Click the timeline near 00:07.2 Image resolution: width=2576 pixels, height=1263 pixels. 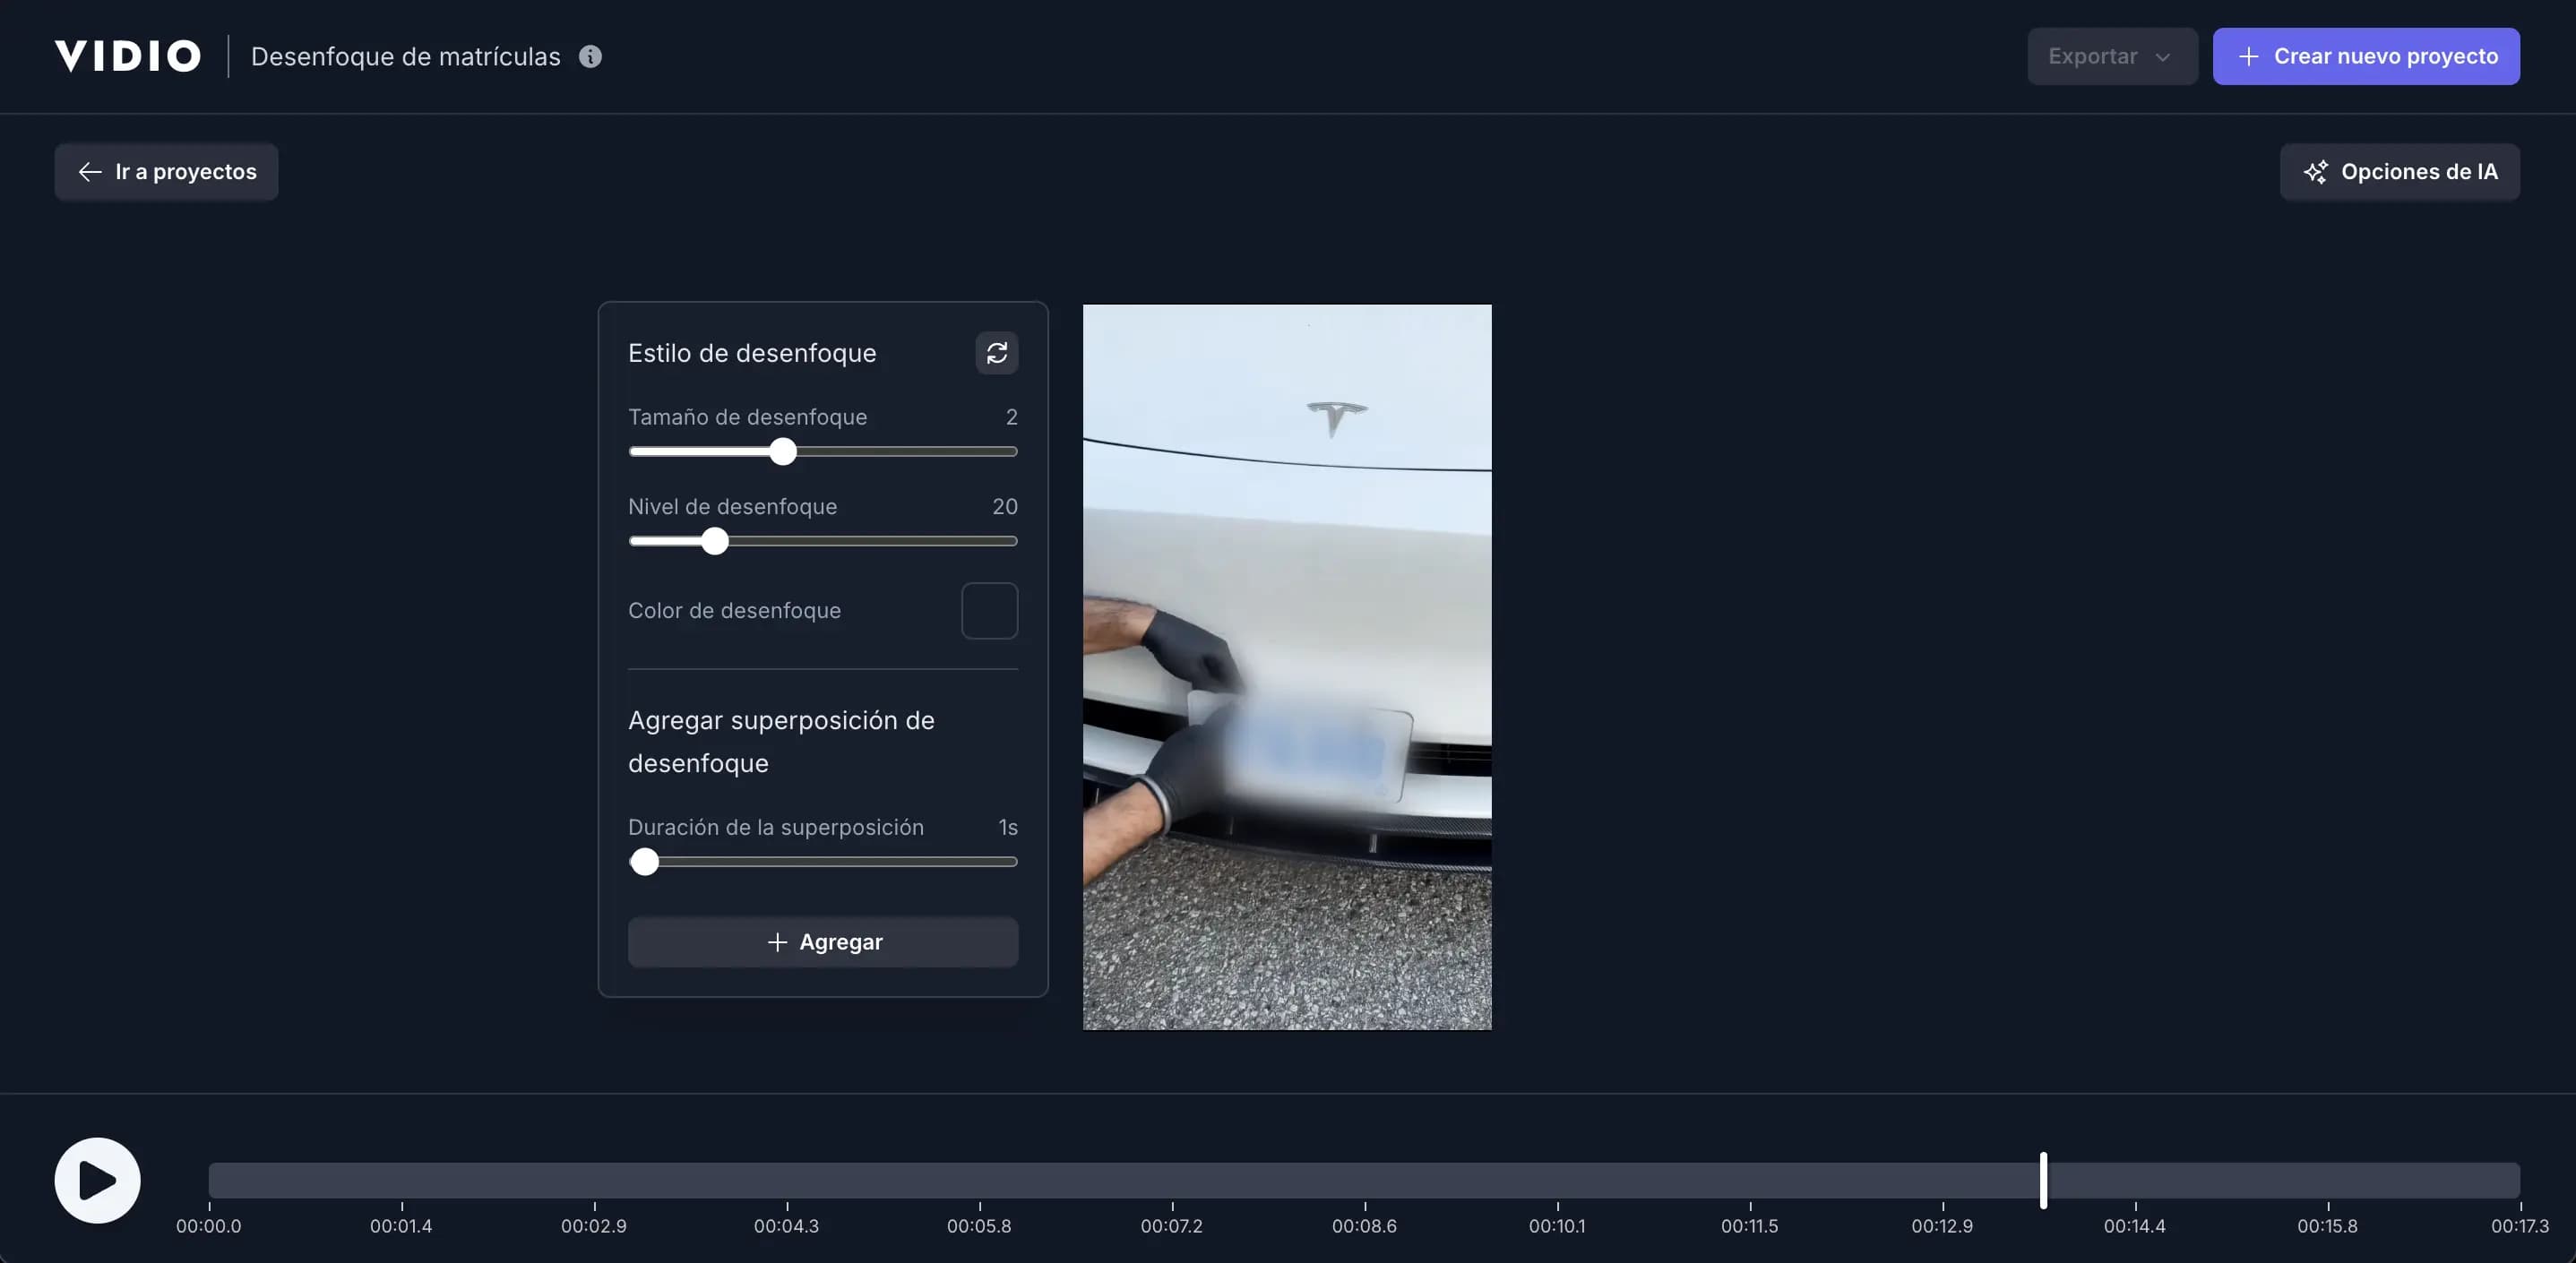click(x=1170, y=1180)
